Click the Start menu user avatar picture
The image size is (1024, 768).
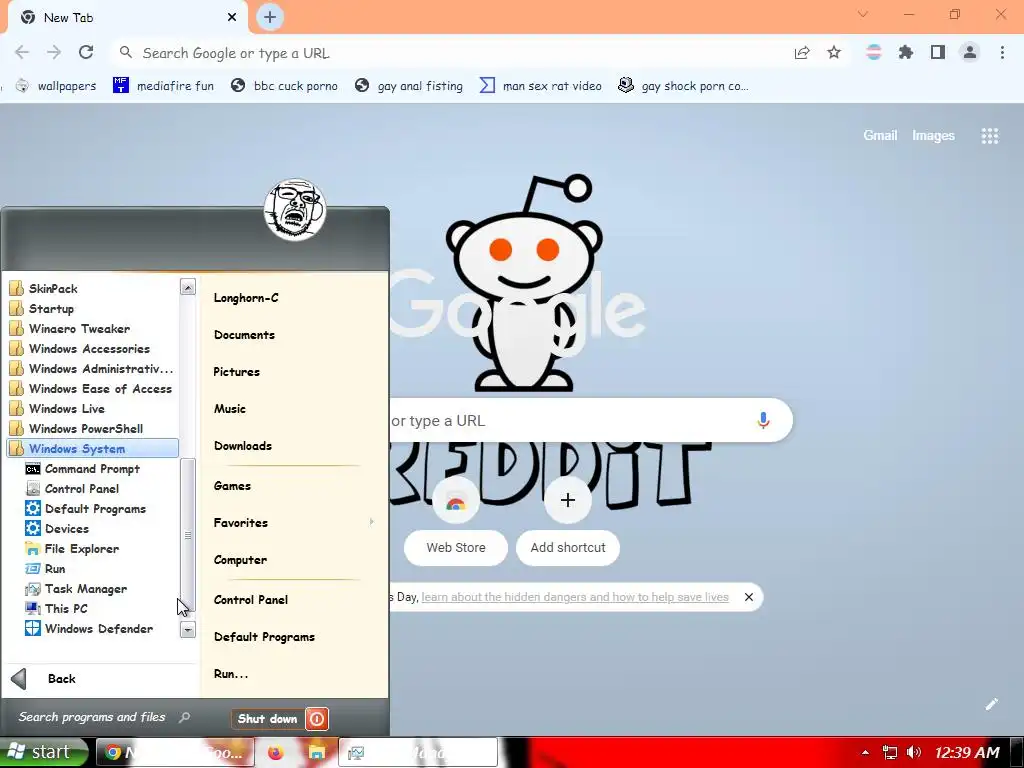pos(295,210)
